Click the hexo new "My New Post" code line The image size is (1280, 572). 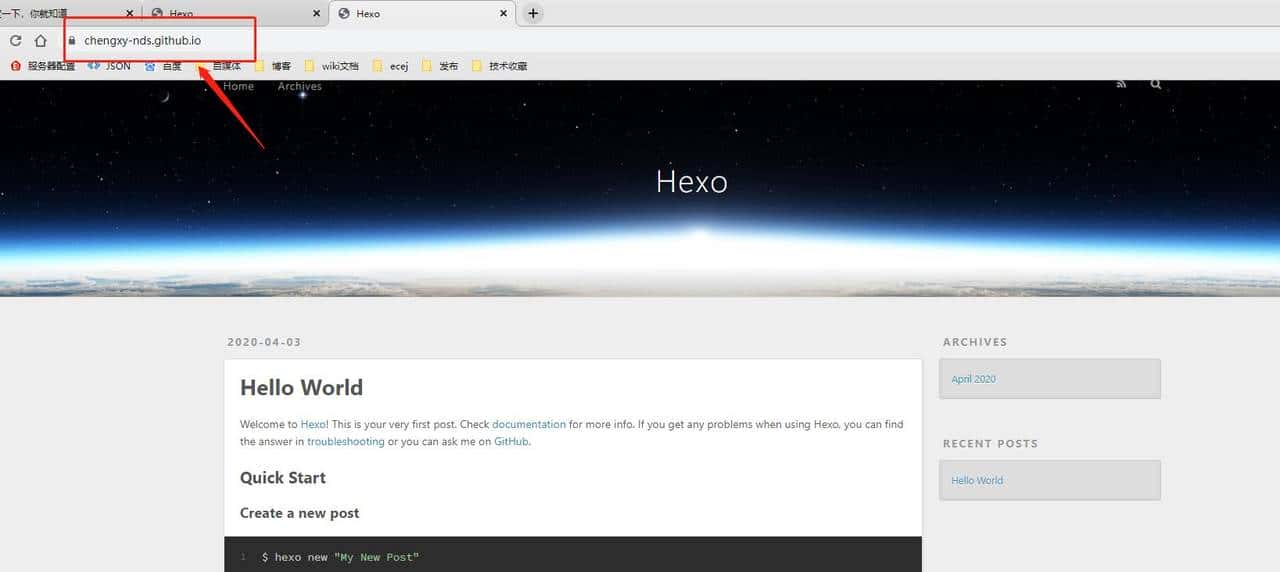click(341, 557)
